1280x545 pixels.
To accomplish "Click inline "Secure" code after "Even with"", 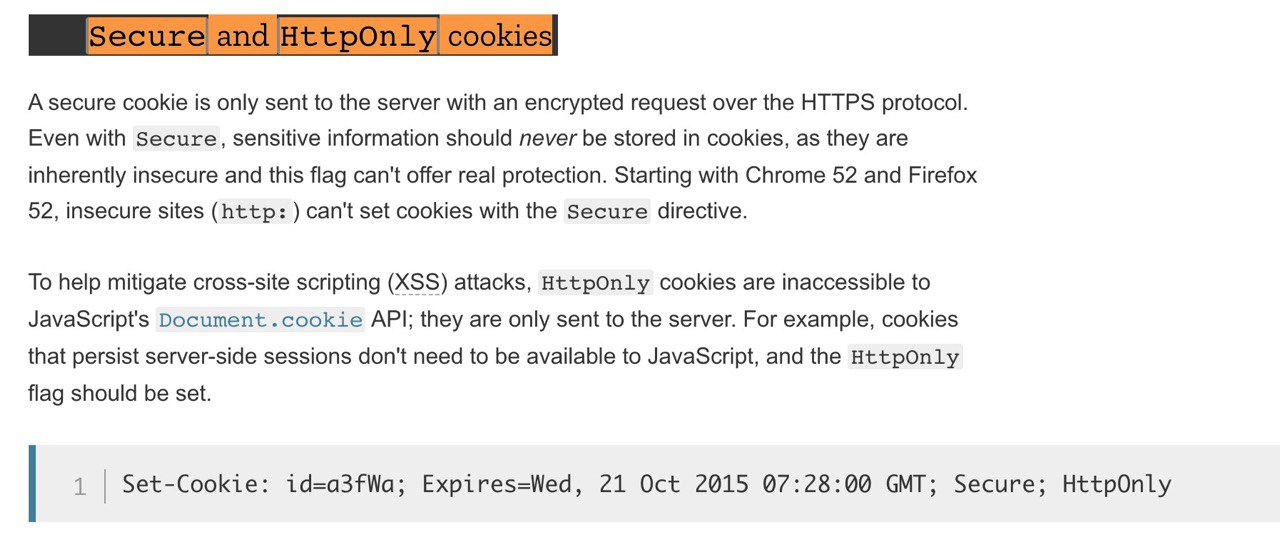I will [x=176, y=138].
